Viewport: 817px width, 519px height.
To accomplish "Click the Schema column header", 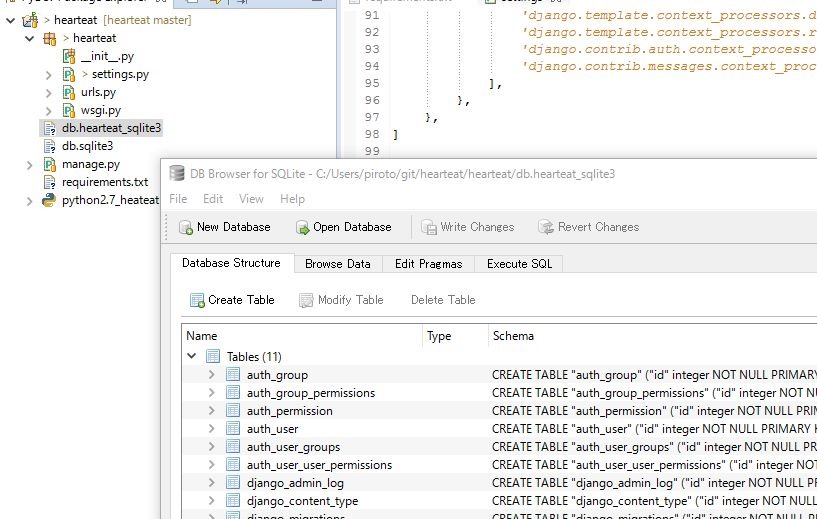I will pyautogui.click(x=513, y=336).
